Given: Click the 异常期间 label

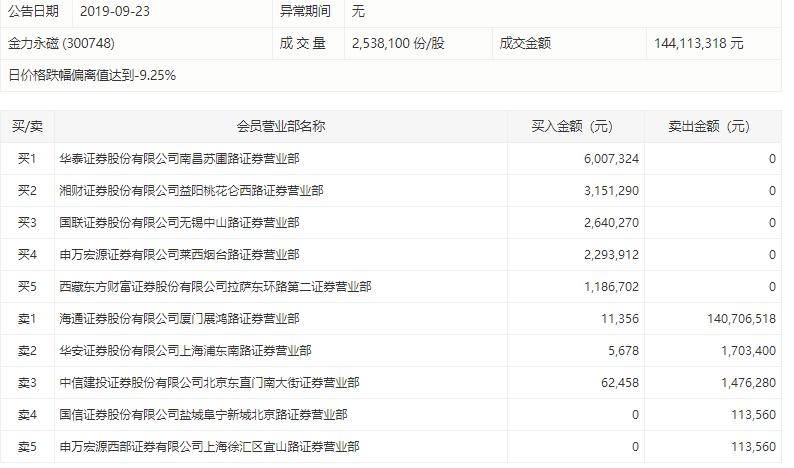Looking at the screenshot, I should [x=305, y=11].
